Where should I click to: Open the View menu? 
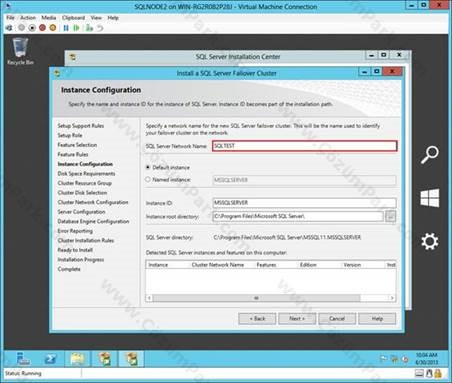coord(96,18)
